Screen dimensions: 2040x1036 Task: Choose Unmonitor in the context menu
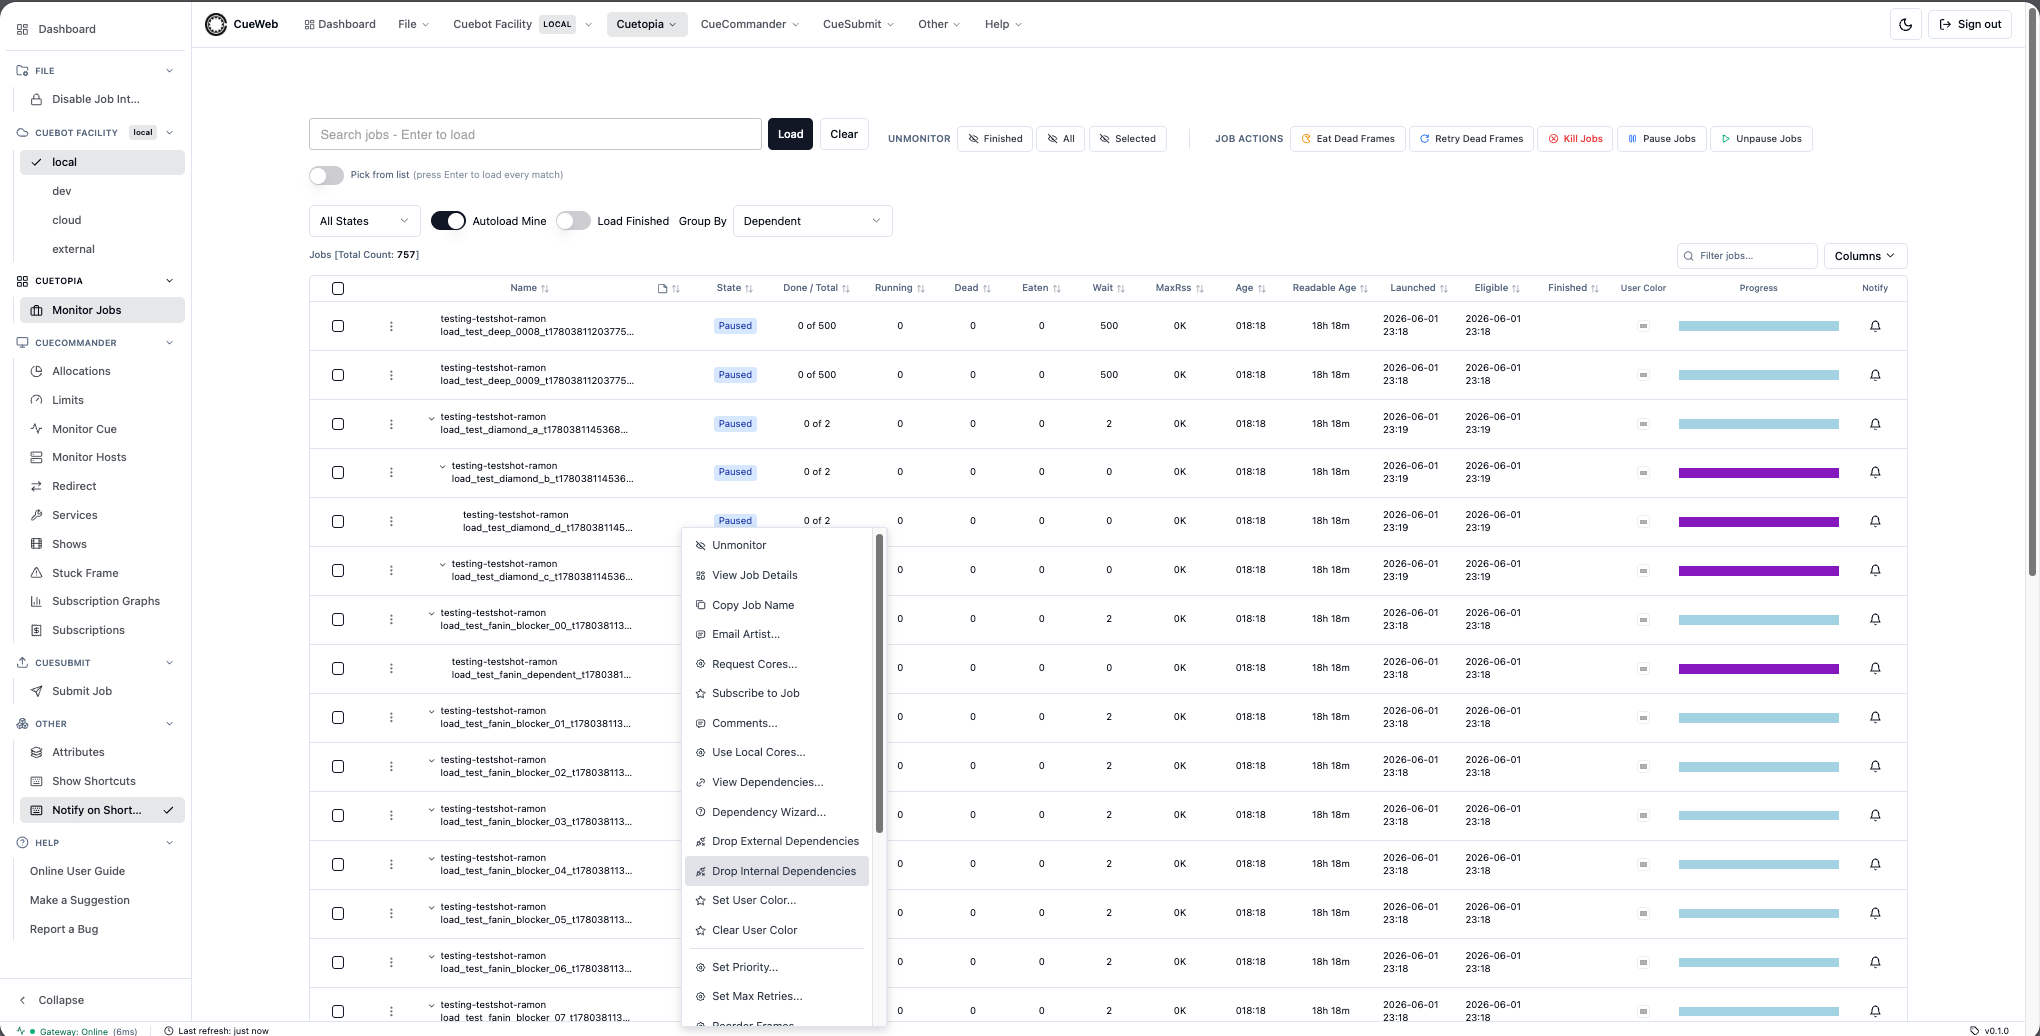tap(777, 545)
